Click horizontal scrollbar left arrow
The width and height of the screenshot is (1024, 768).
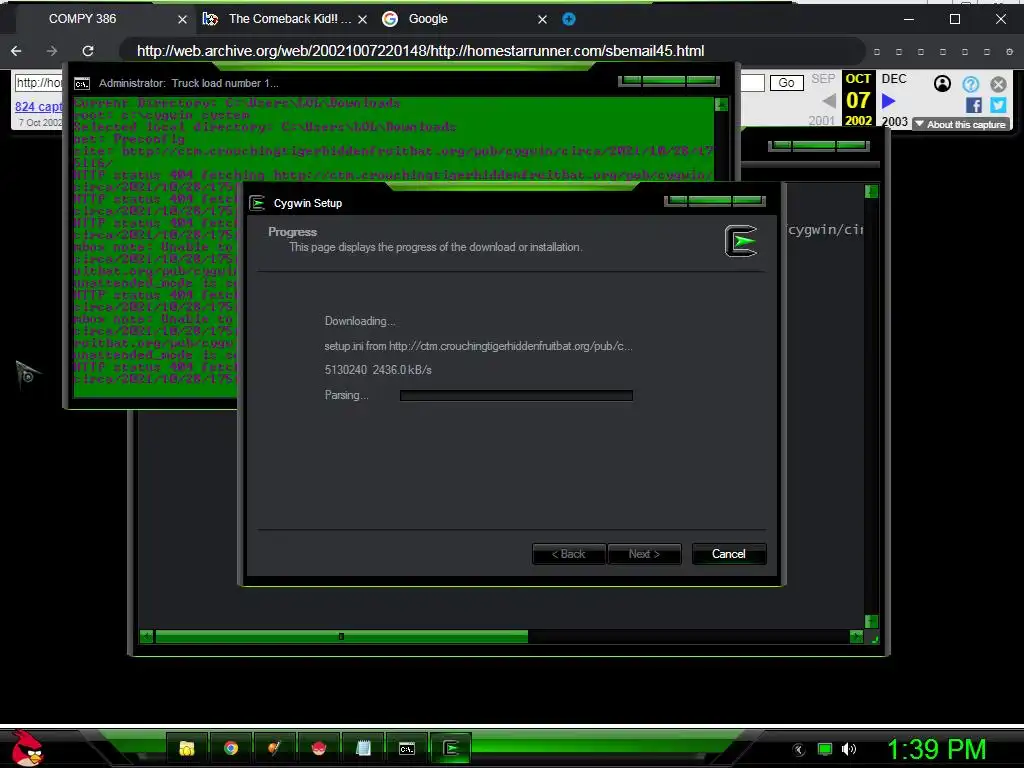pos(147,636)
